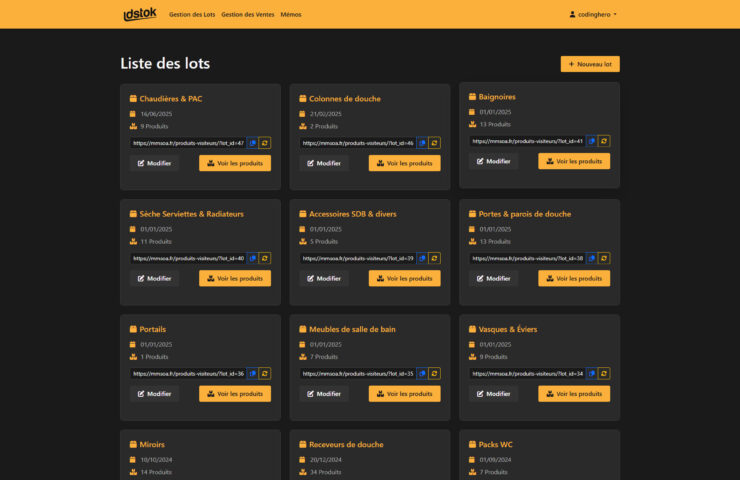This screenshot has width=740, height=480.
Task: Click the Miroirs lot title
Action: [x=152, y=445]
